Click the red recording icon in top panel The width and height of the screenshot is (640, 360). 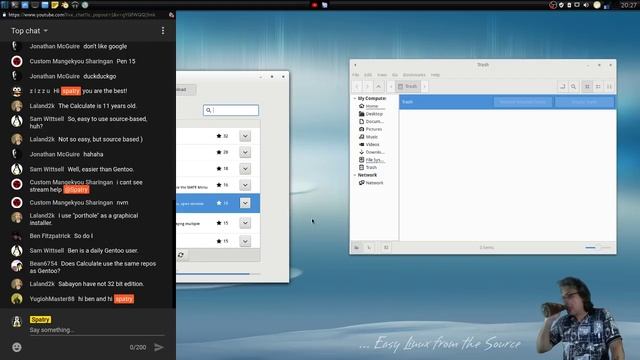coord(314,5)
